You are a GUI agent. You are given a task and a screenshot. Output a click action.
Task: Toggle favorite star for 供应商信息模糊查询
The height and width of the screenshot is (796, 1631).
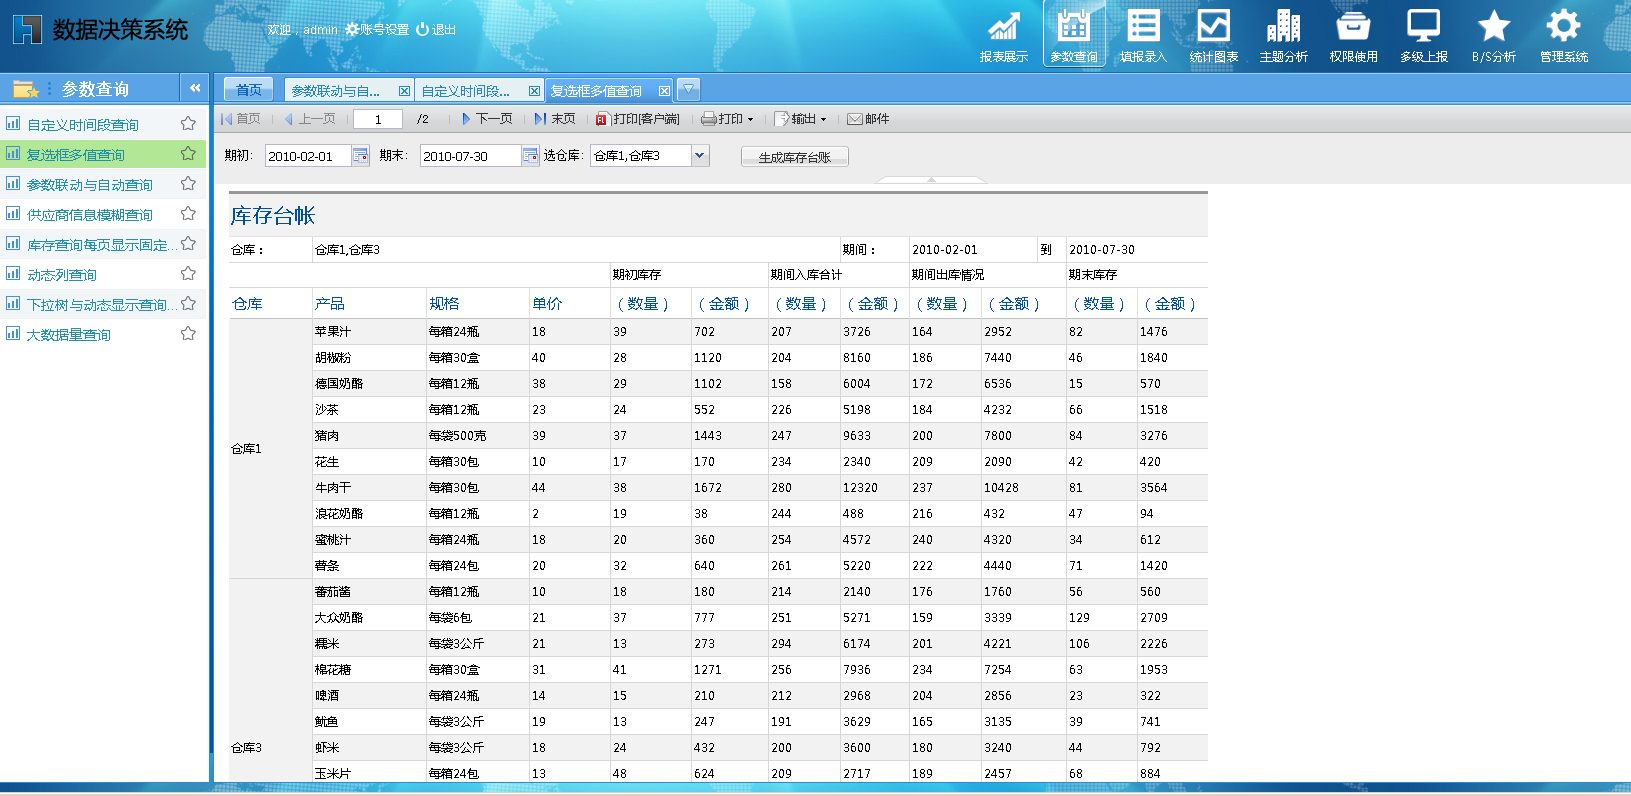[188, 214]
